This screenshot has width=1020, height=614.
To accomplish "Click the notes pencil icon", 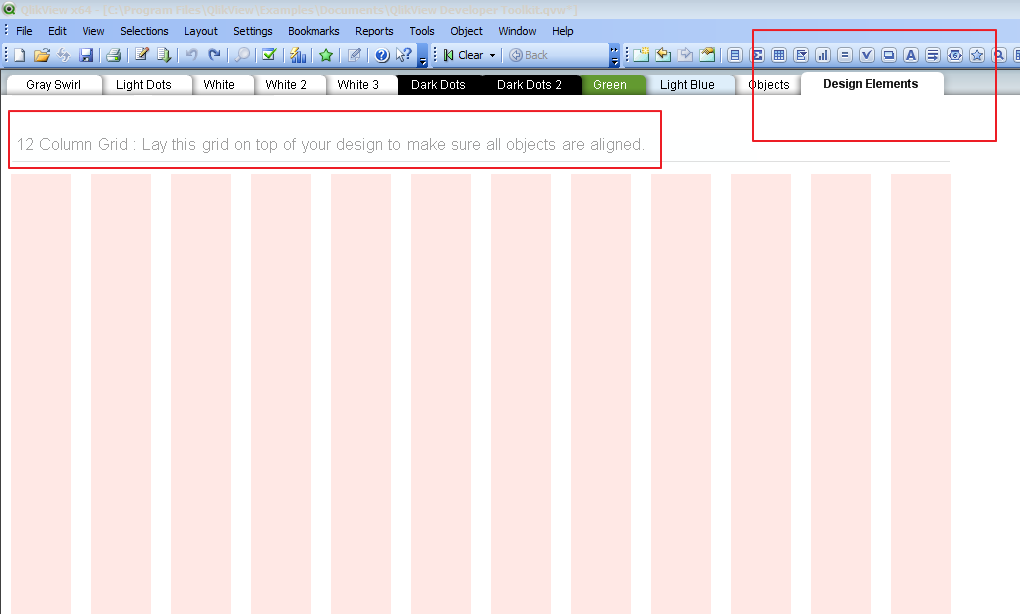I will pos(354,55).
